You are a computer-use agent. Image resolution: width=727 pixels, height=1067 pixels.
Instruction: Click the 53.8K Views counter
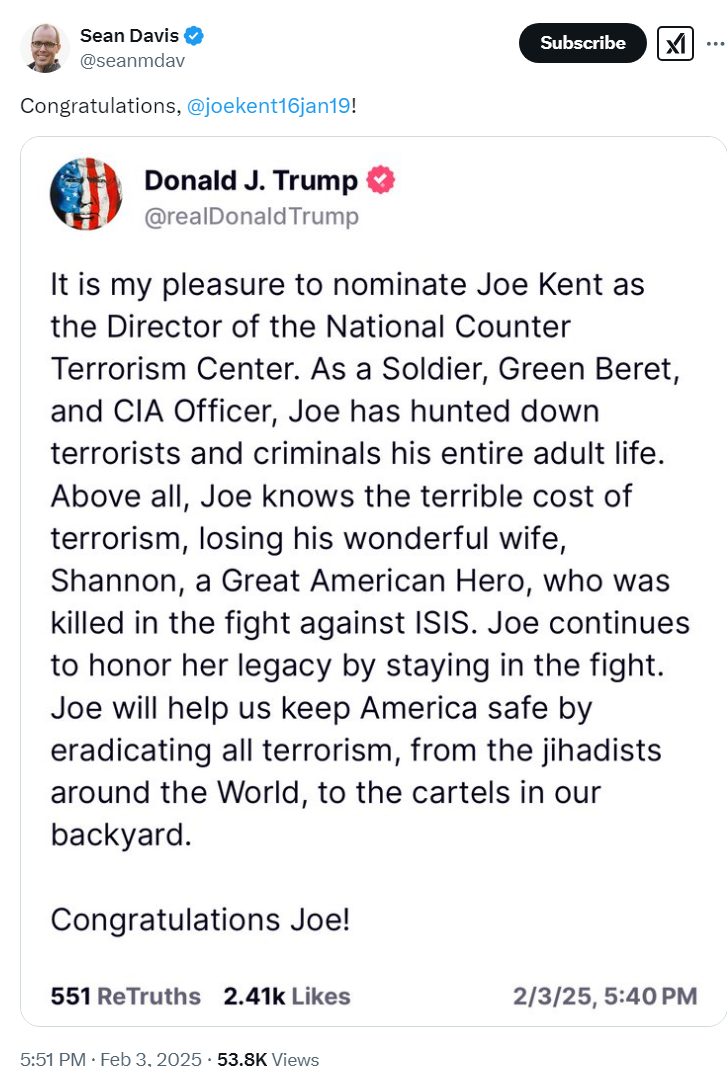(268, 1059)
